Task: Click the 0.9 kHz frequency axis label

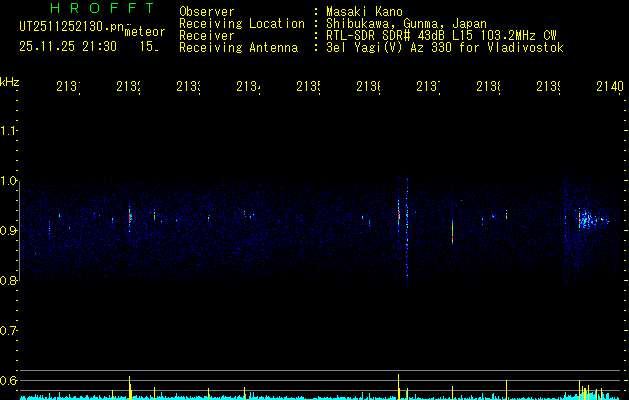Action: pyautogui.click(x=8, y=231)
